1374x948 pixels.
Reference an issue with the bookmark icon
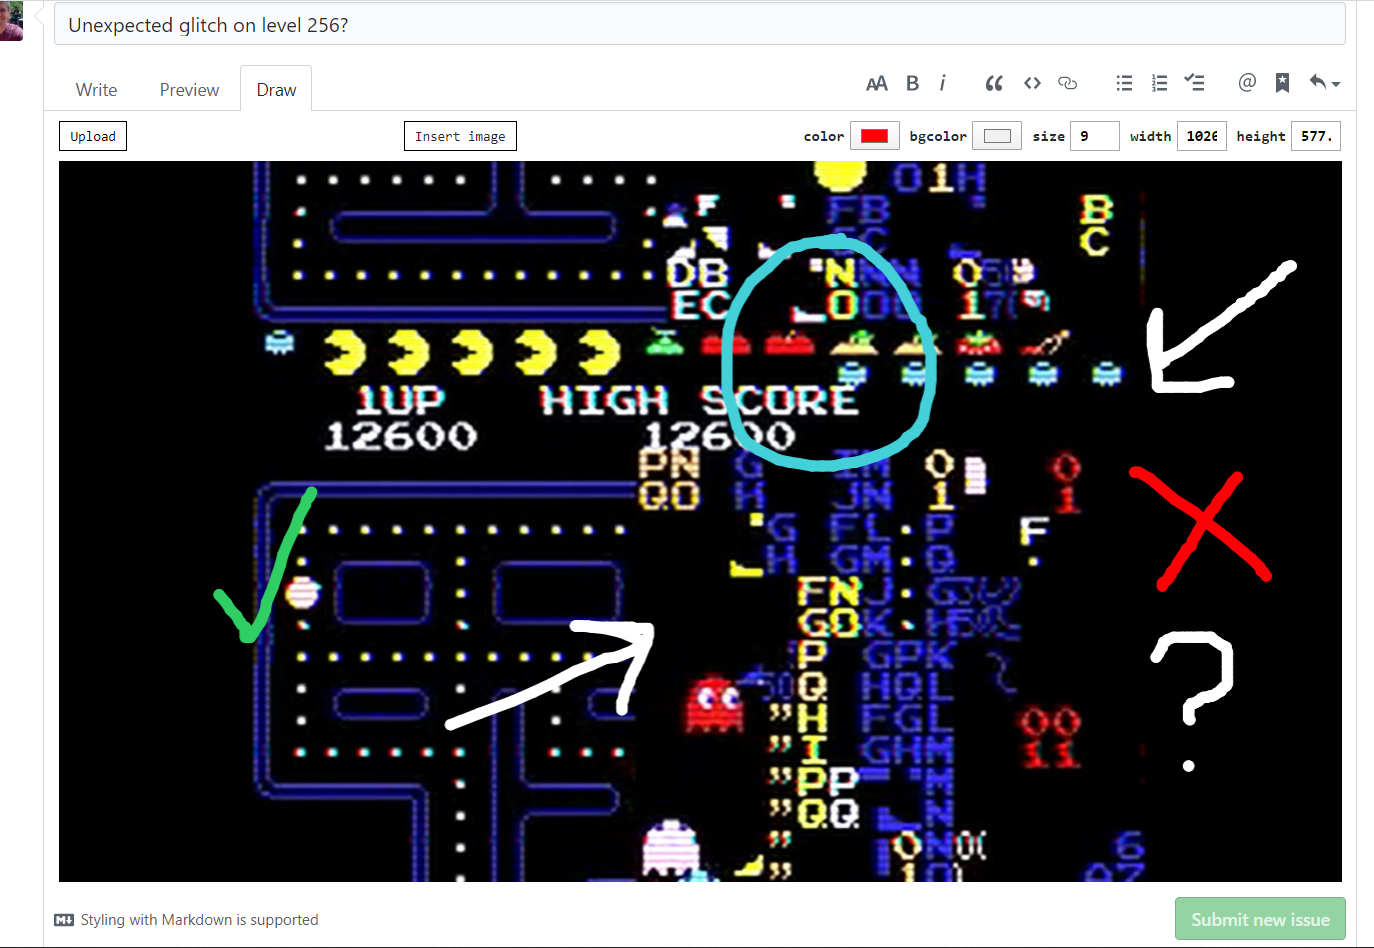point(1282,84)
